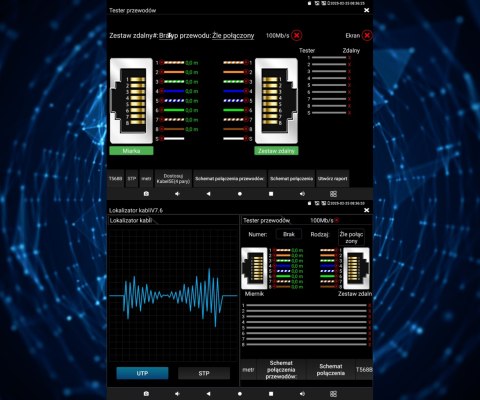Click the Zdalny column header in wiring map
480x400 pixels.
(x=351, y=51)
